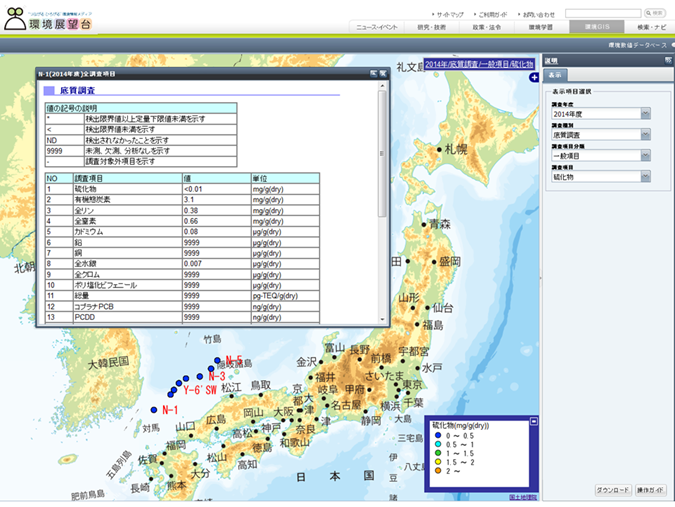Switch to the 表示 tab
Image resolution: width=675 pixels, height=507 pixels.
pos(556,75)
